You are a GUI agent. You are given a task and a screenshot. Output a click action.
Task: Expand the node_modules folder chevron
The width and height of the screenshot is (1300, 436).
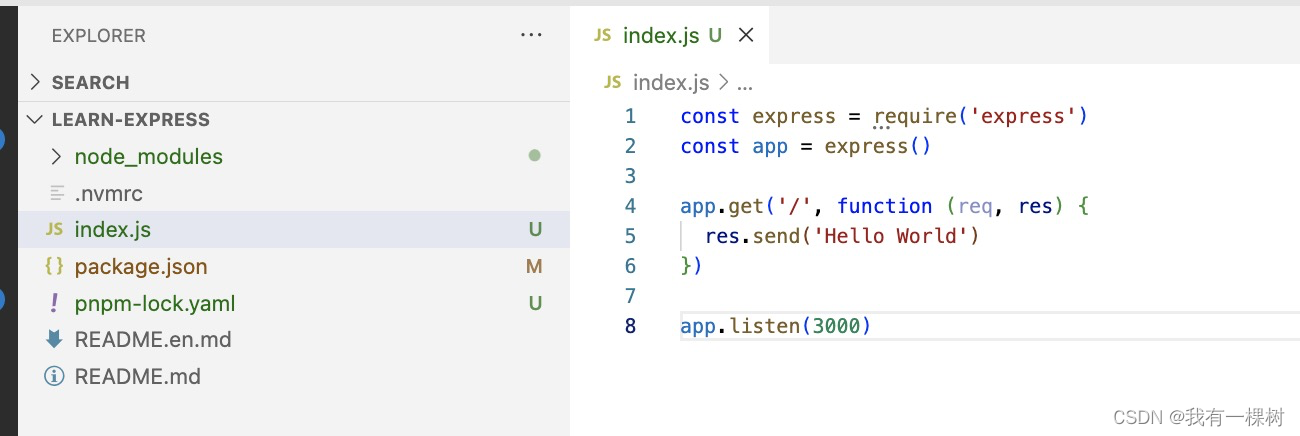point(56,156)
